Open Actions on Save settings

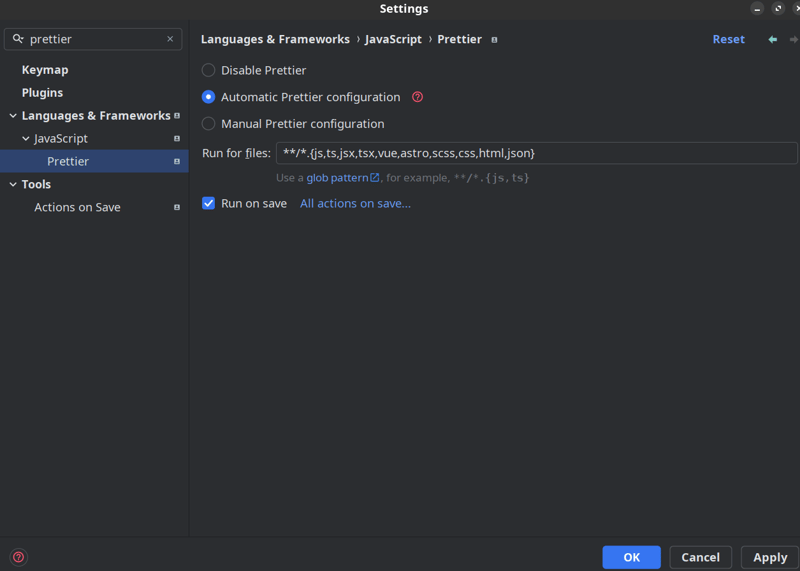(x=77, y=207)
